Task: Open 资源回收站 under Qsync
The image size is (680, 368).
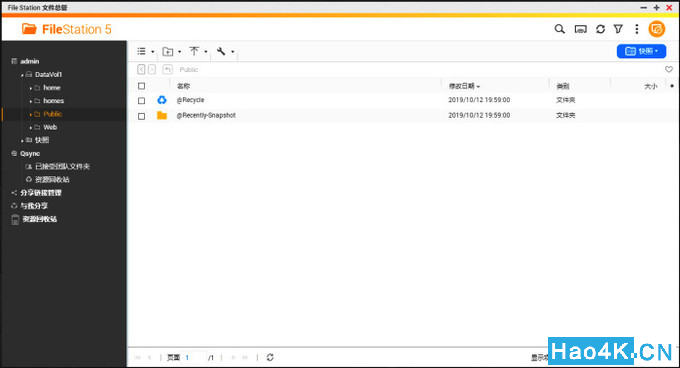Action: [x=52, y=179]
